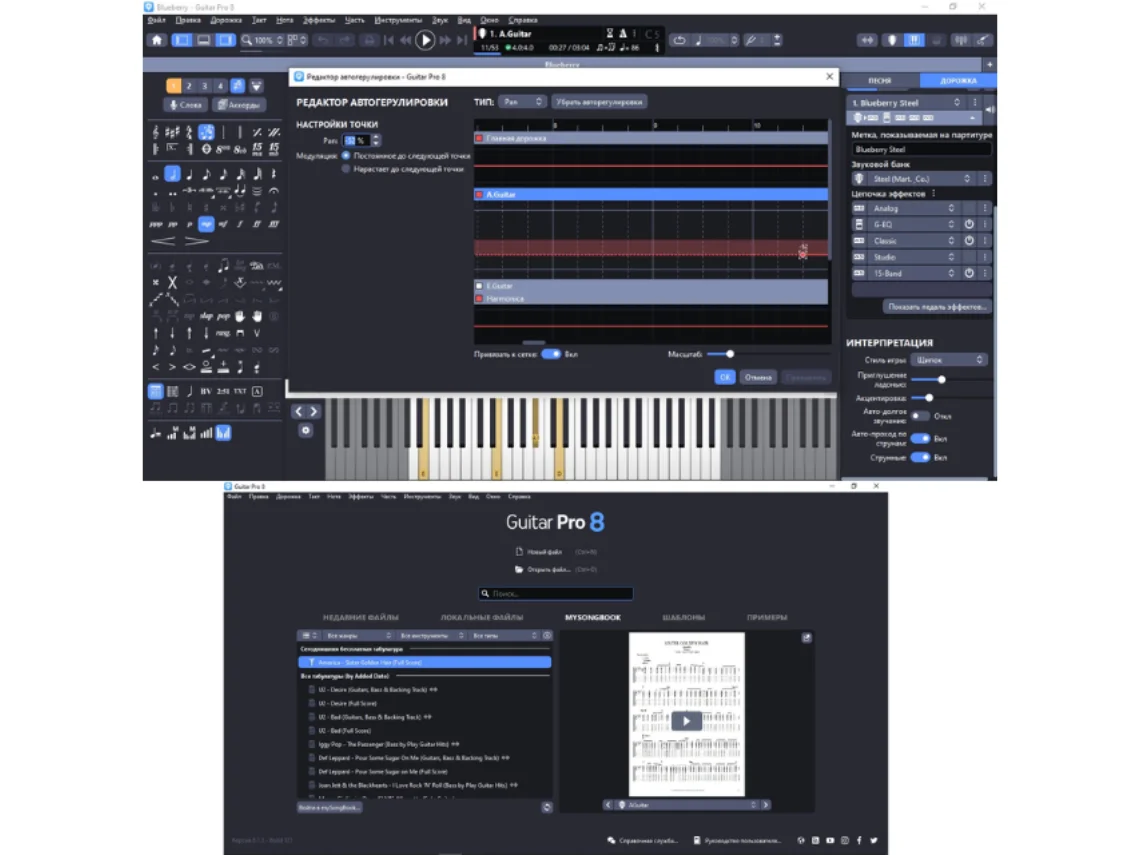Toggle the 'Струнные' switch in Interpretation
1140x855 pixels.
point(919,458)
